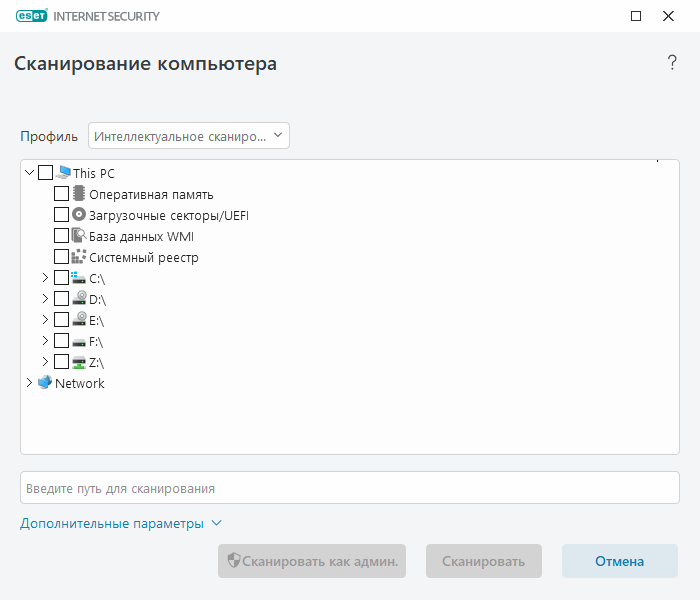The image size is (700, 600).
Task: Click the D:\ optical drive icon
Action: click(x=79, y=298)
